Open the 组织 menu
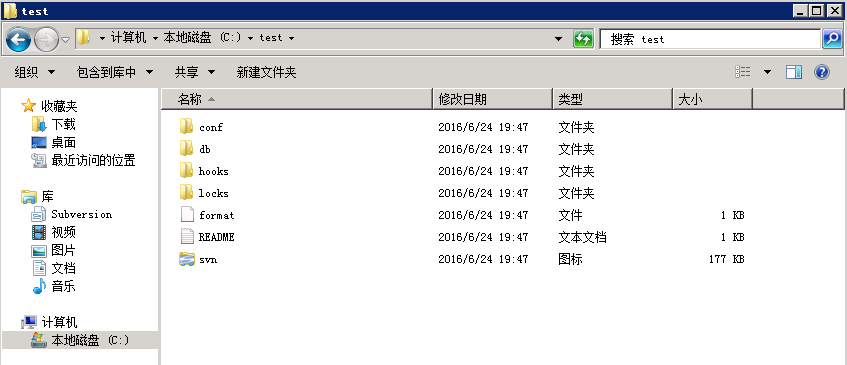 tap(35, 72)
